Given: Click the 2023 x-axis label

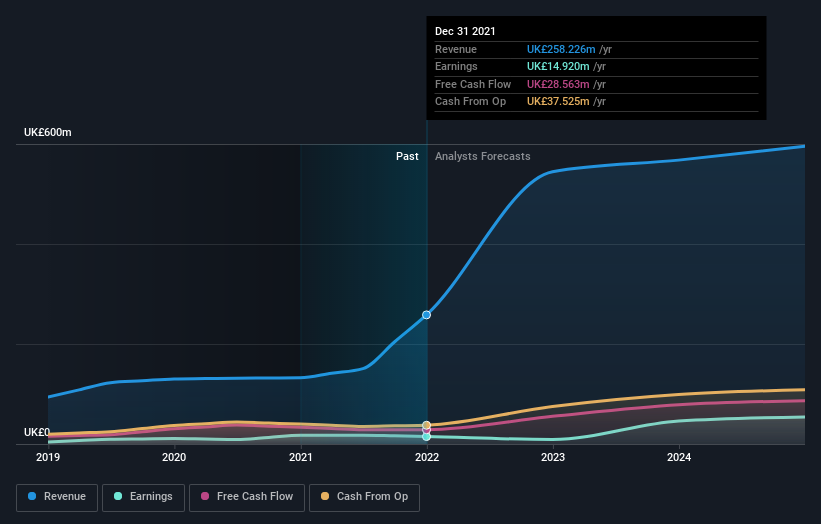Looking at the screenshot, I should click(x=553, y=458).
